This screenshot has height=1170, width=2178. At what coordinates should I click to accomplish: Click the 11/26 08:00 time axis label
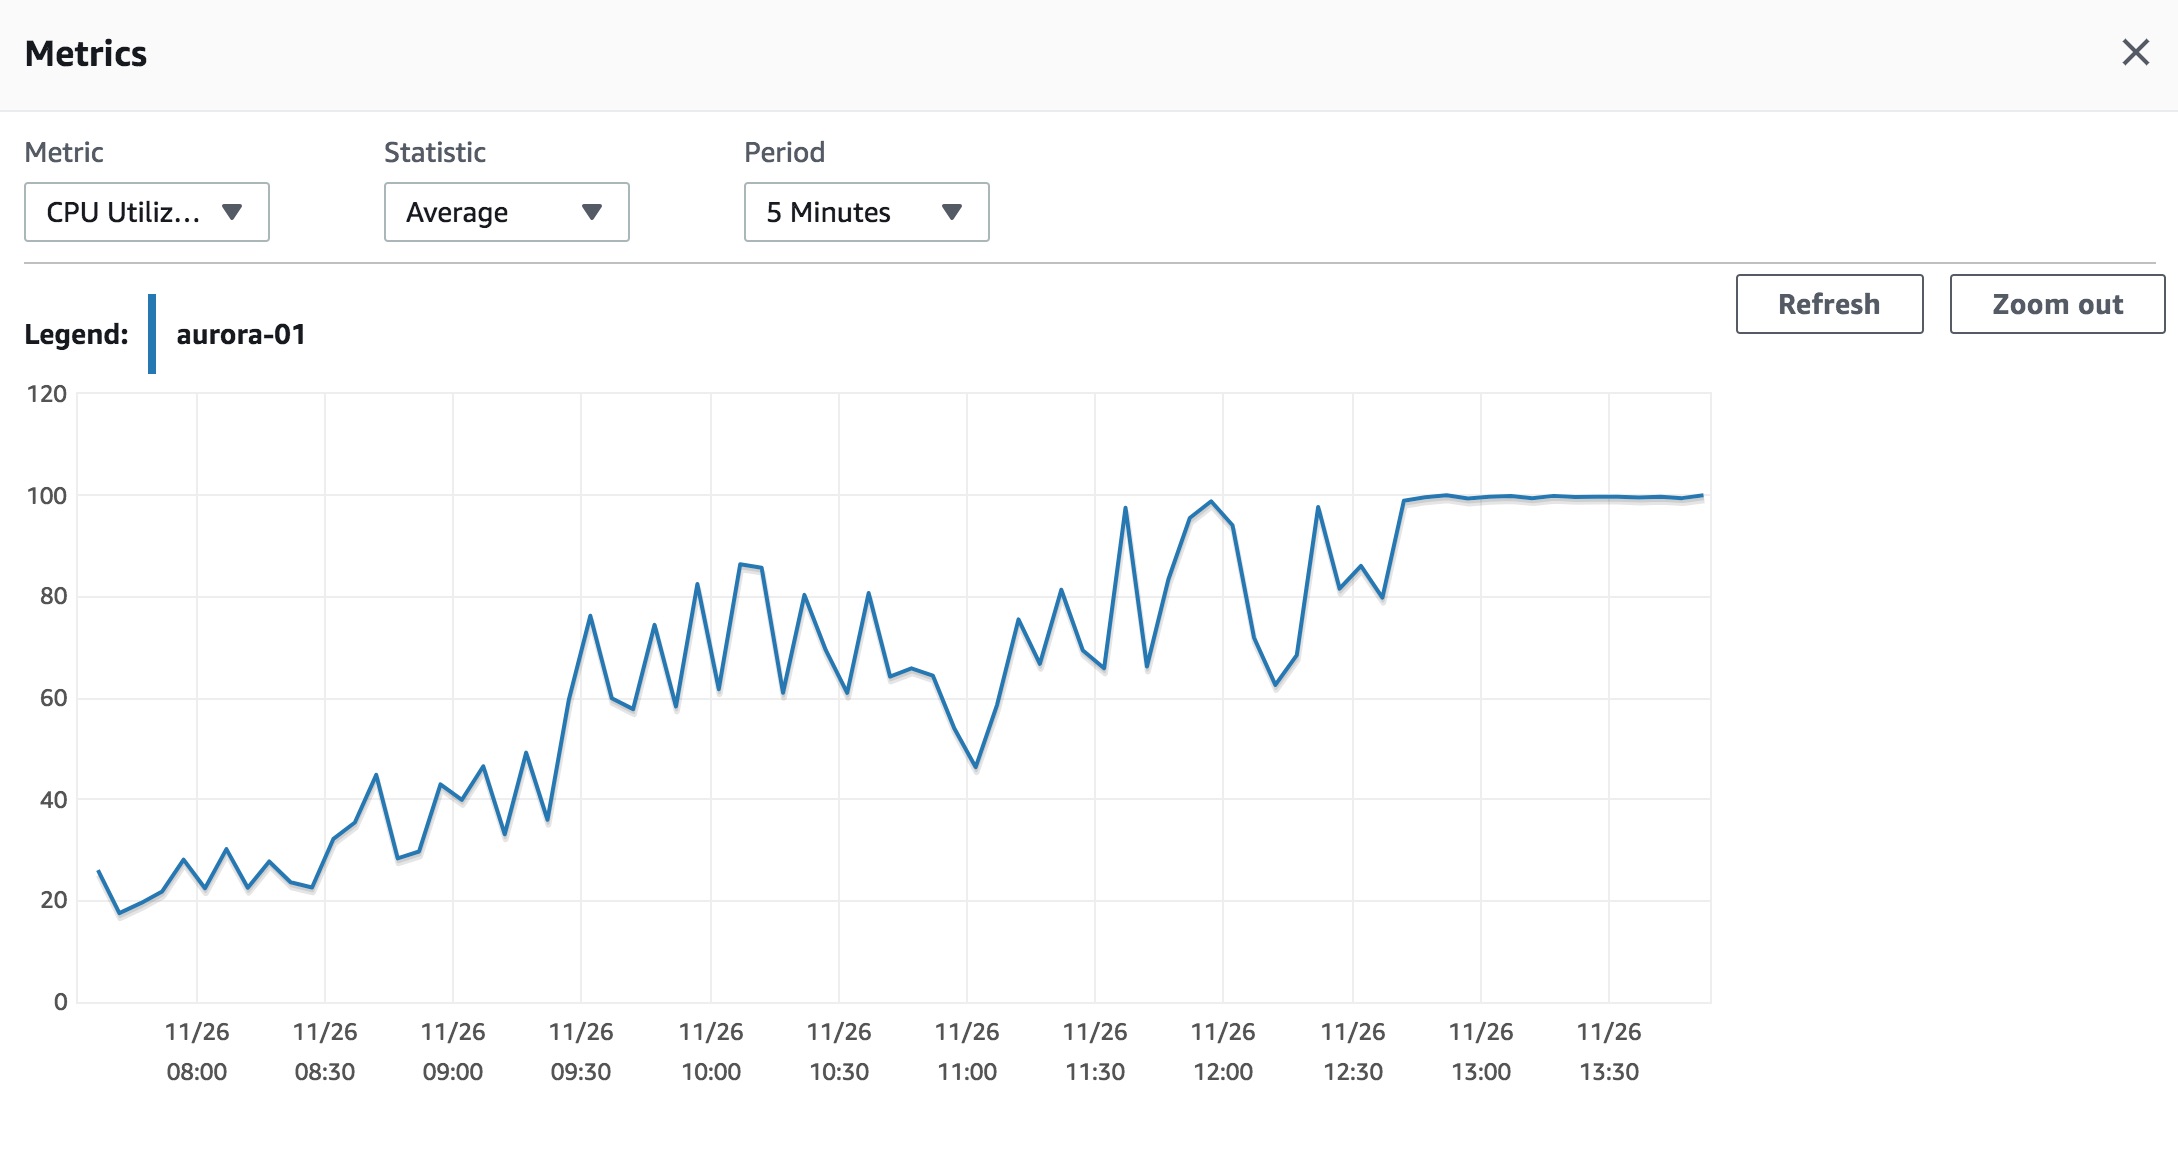click(x=197, y=1051)
